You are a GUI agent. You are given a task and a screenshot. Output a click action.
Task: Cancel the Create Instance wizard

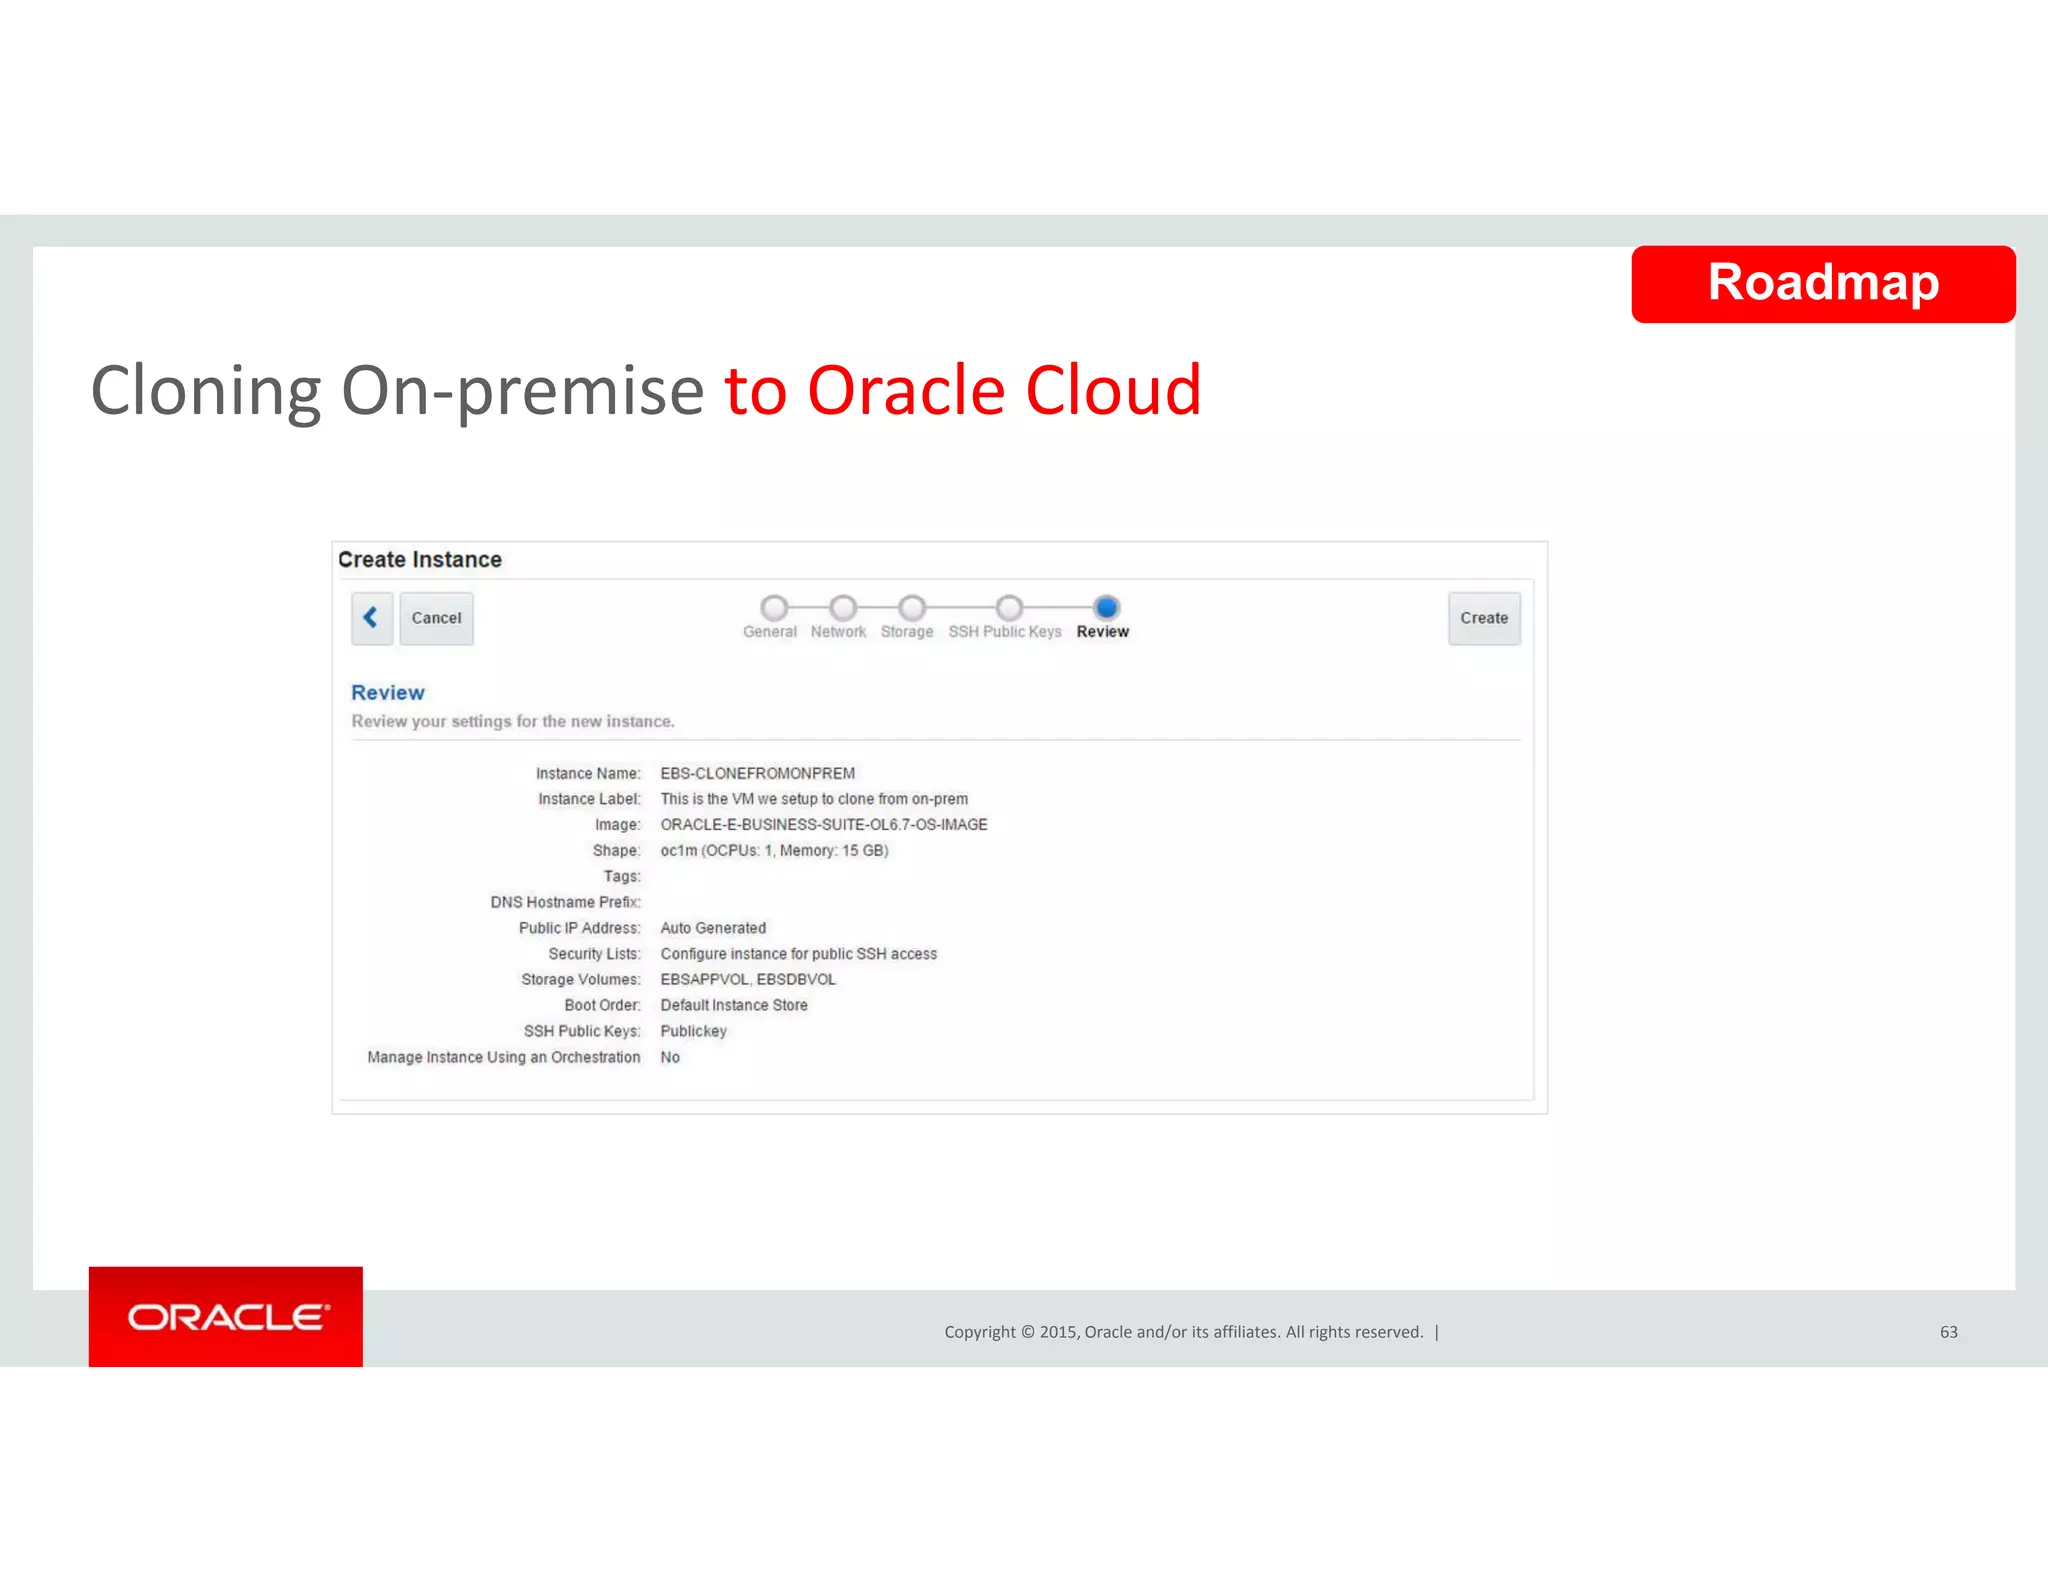pyautogui.click(x=436, y=618)
